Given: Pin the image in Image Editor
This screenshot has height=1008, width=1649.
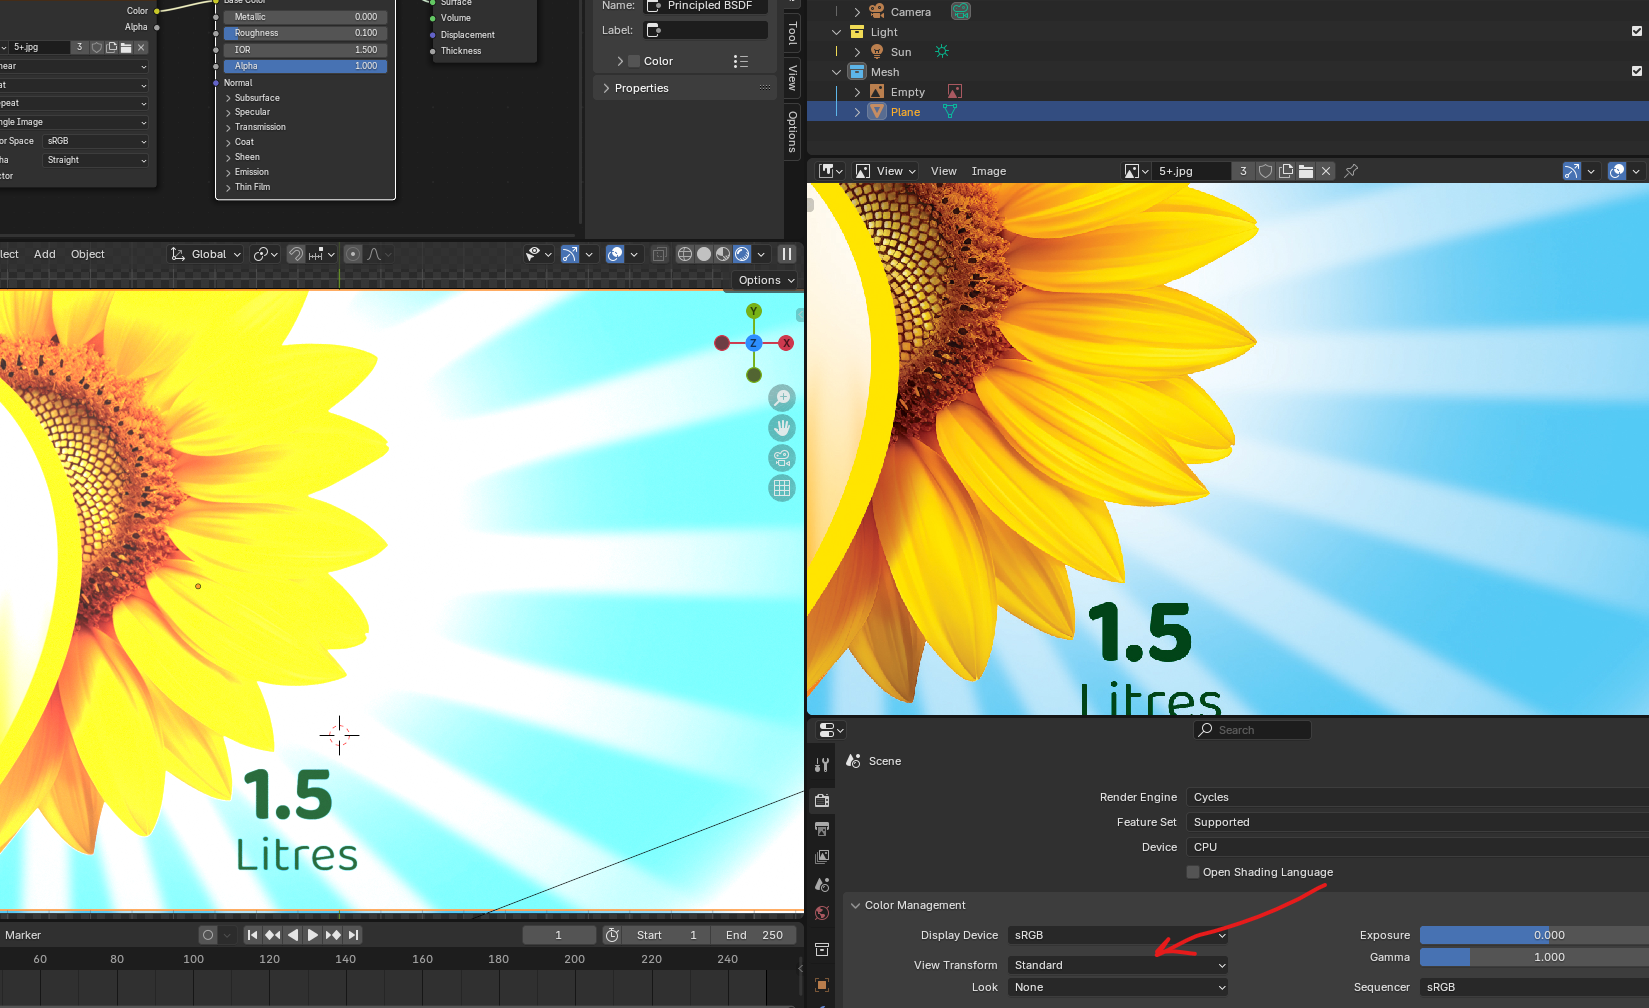Looking at the screenshot, I should click(x=1351, y=171).
